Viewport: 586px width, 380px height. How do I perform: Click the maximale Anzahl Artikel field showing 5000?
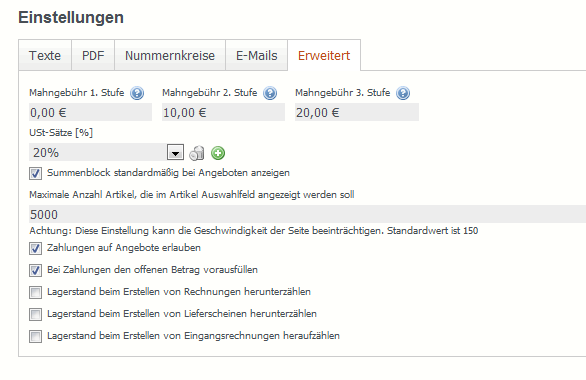(308, 214)
